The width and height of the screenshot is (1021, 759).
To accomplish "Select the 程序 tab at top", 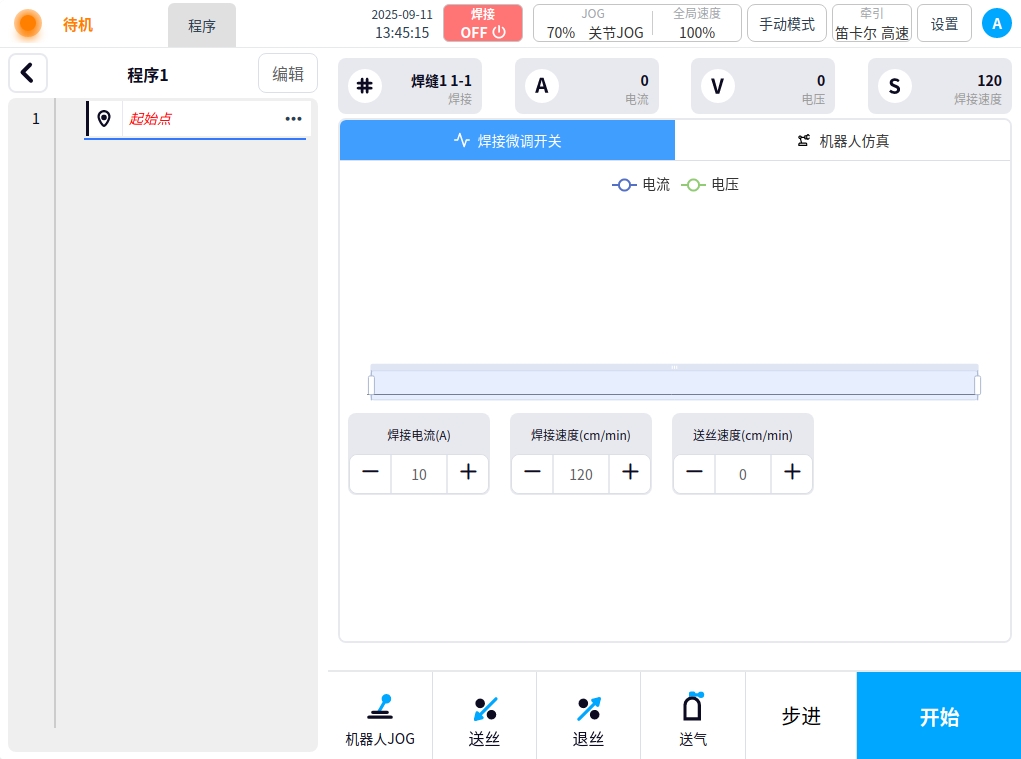I will point(202,26).
